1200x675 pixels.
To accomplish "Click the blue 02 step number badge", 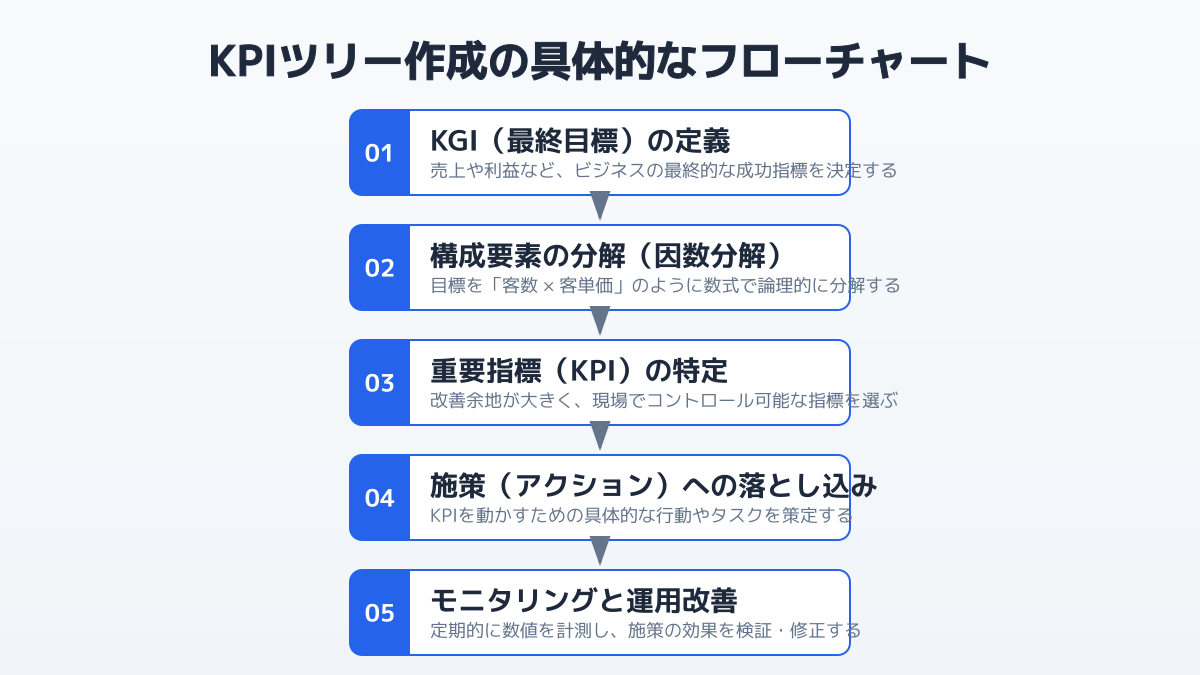I will [379, 268].
